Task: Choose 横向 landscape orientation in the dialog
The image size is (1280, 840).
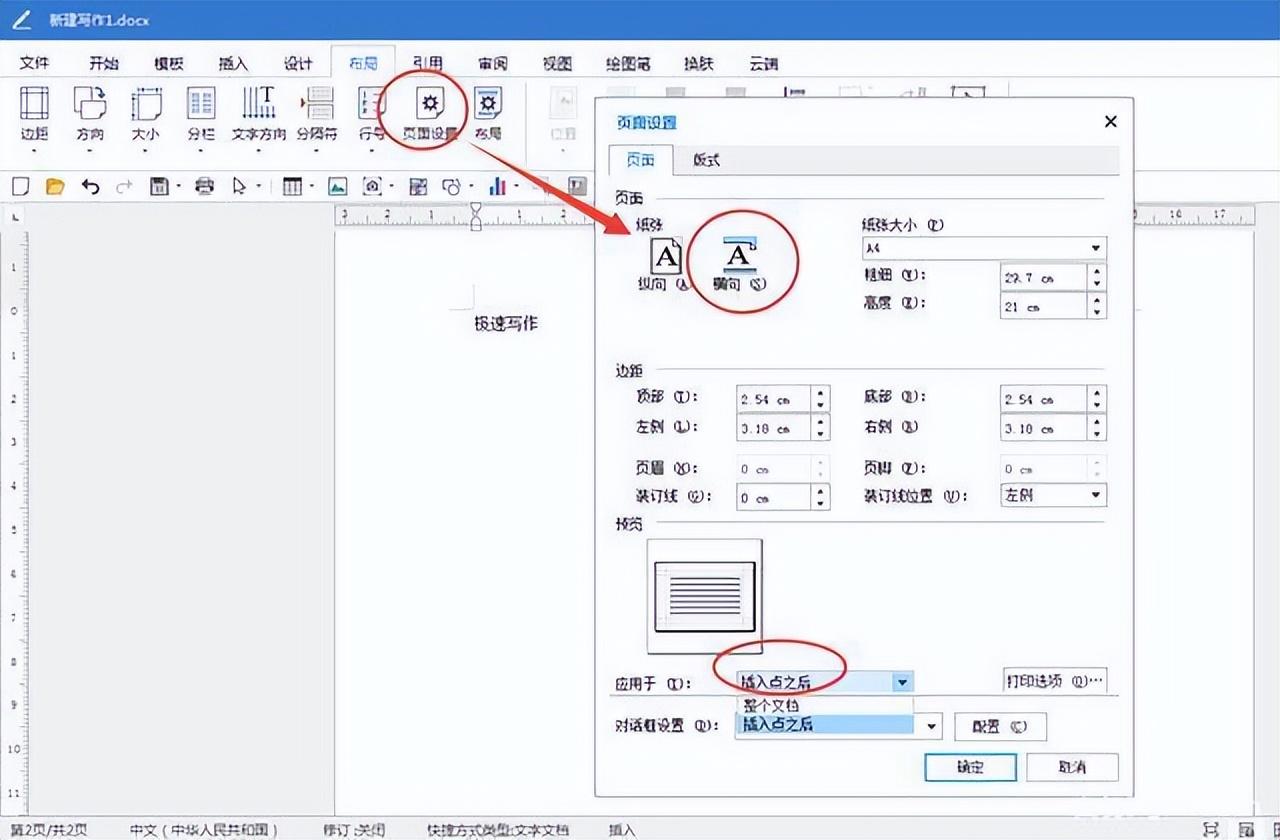Action: (739, 264)
